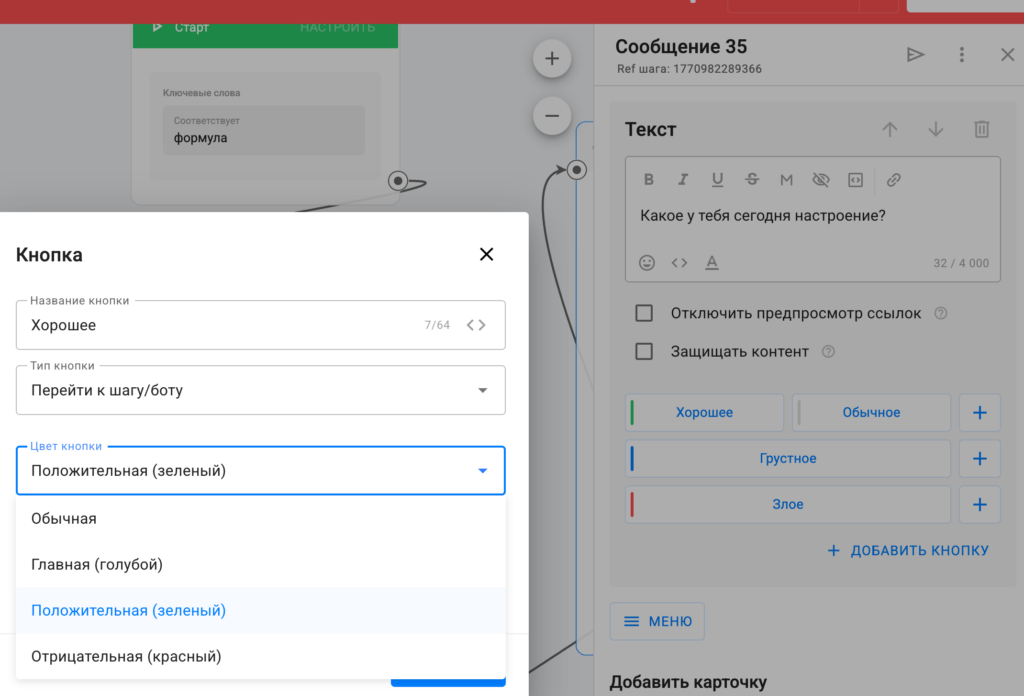Open the МЕНЮ button
The width and height of the screenshot is (1024, 696).
657,621
